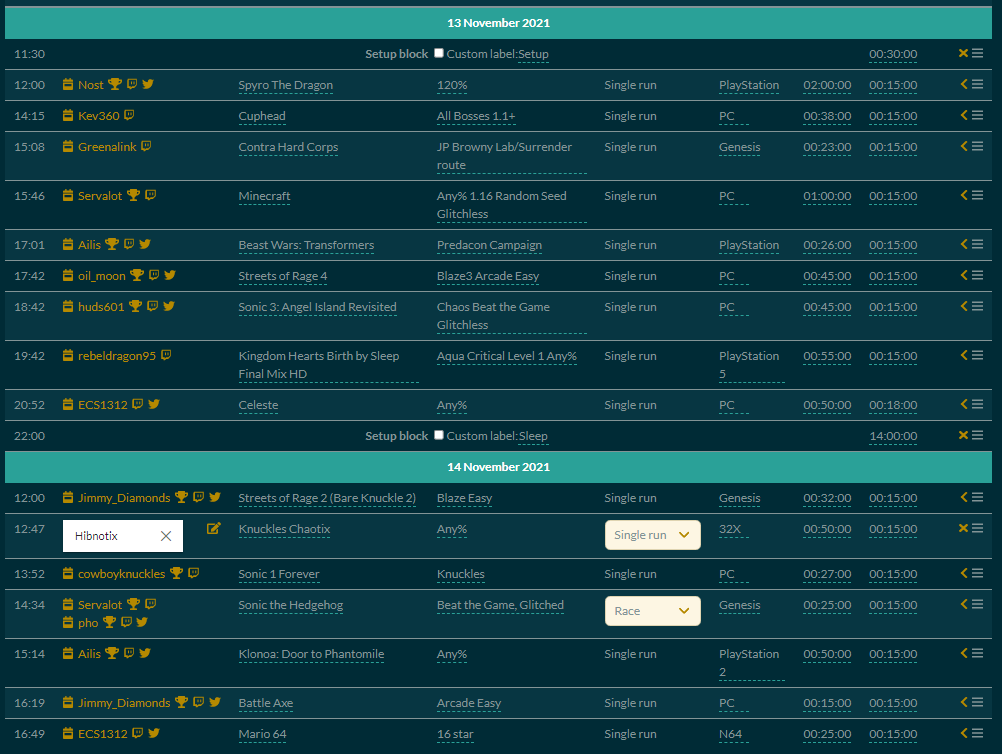
Task: Remove the 11:30 Setup block via X icon
Action: [963, 53]
